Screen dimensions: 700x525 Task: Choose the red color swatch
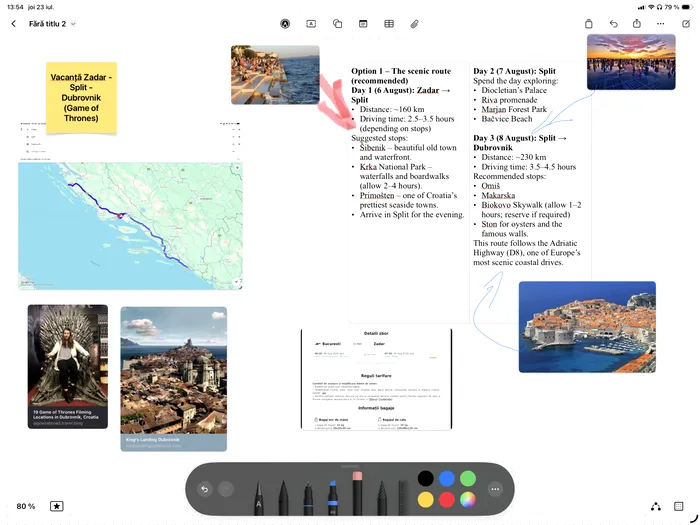447,500
